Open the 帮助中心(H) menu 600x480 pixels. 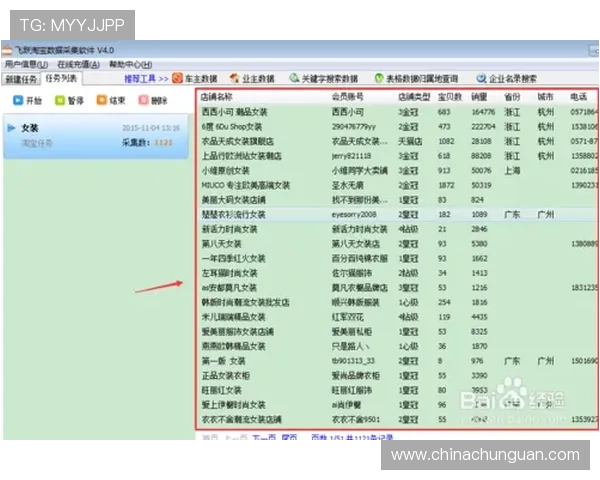click(130, 64)
